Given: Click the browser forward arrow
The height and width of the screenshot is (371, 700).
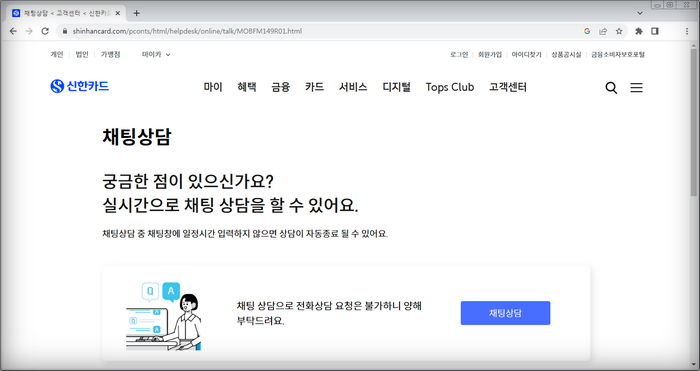Looking at the screenshot, I should click(29, 31).
